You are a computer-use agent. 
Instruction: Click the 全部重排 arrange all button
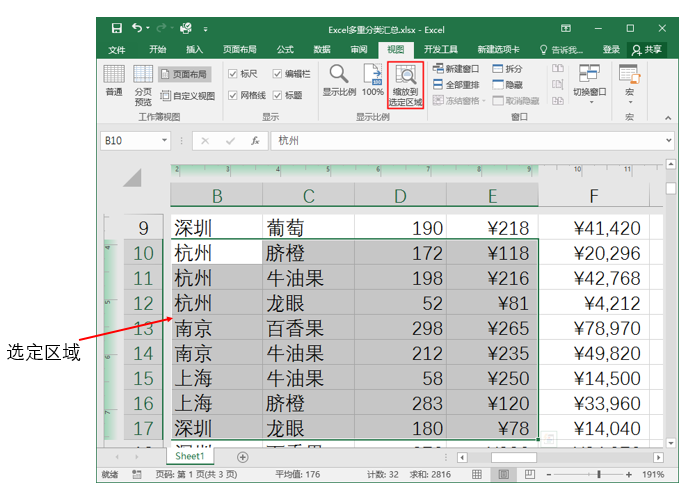456,85
